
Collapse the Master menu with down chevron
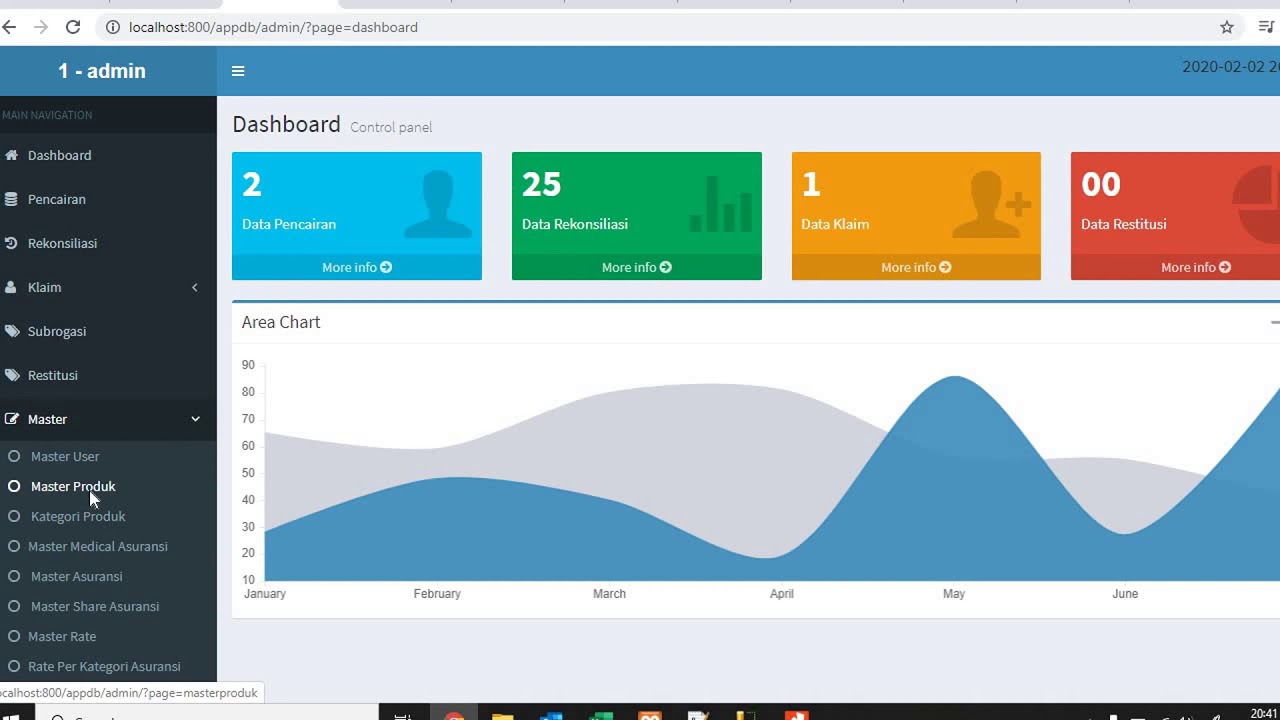[x=195, y=419]
